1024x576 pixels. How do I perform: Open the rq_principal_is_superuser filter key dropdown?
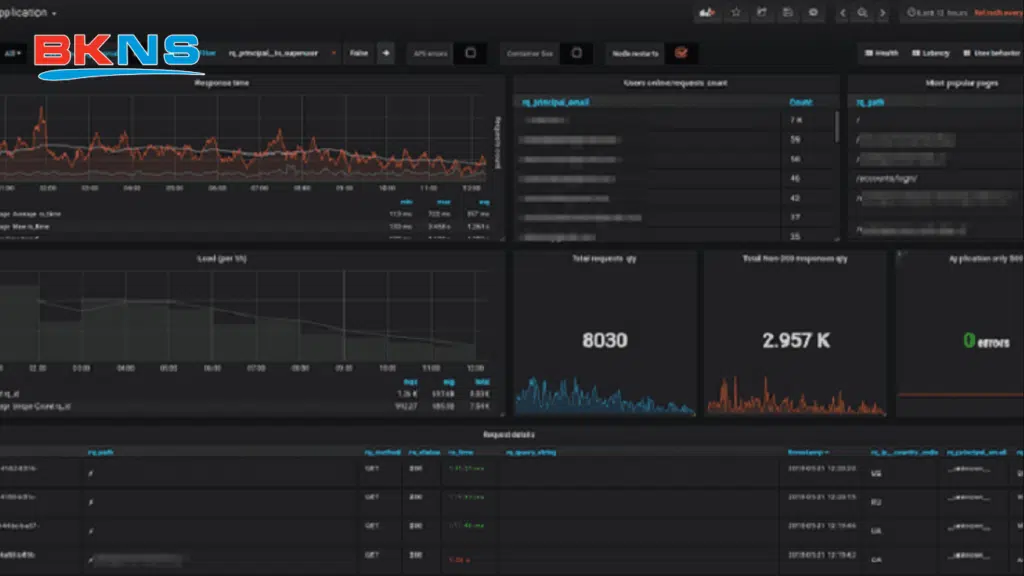tap(282, 53)
